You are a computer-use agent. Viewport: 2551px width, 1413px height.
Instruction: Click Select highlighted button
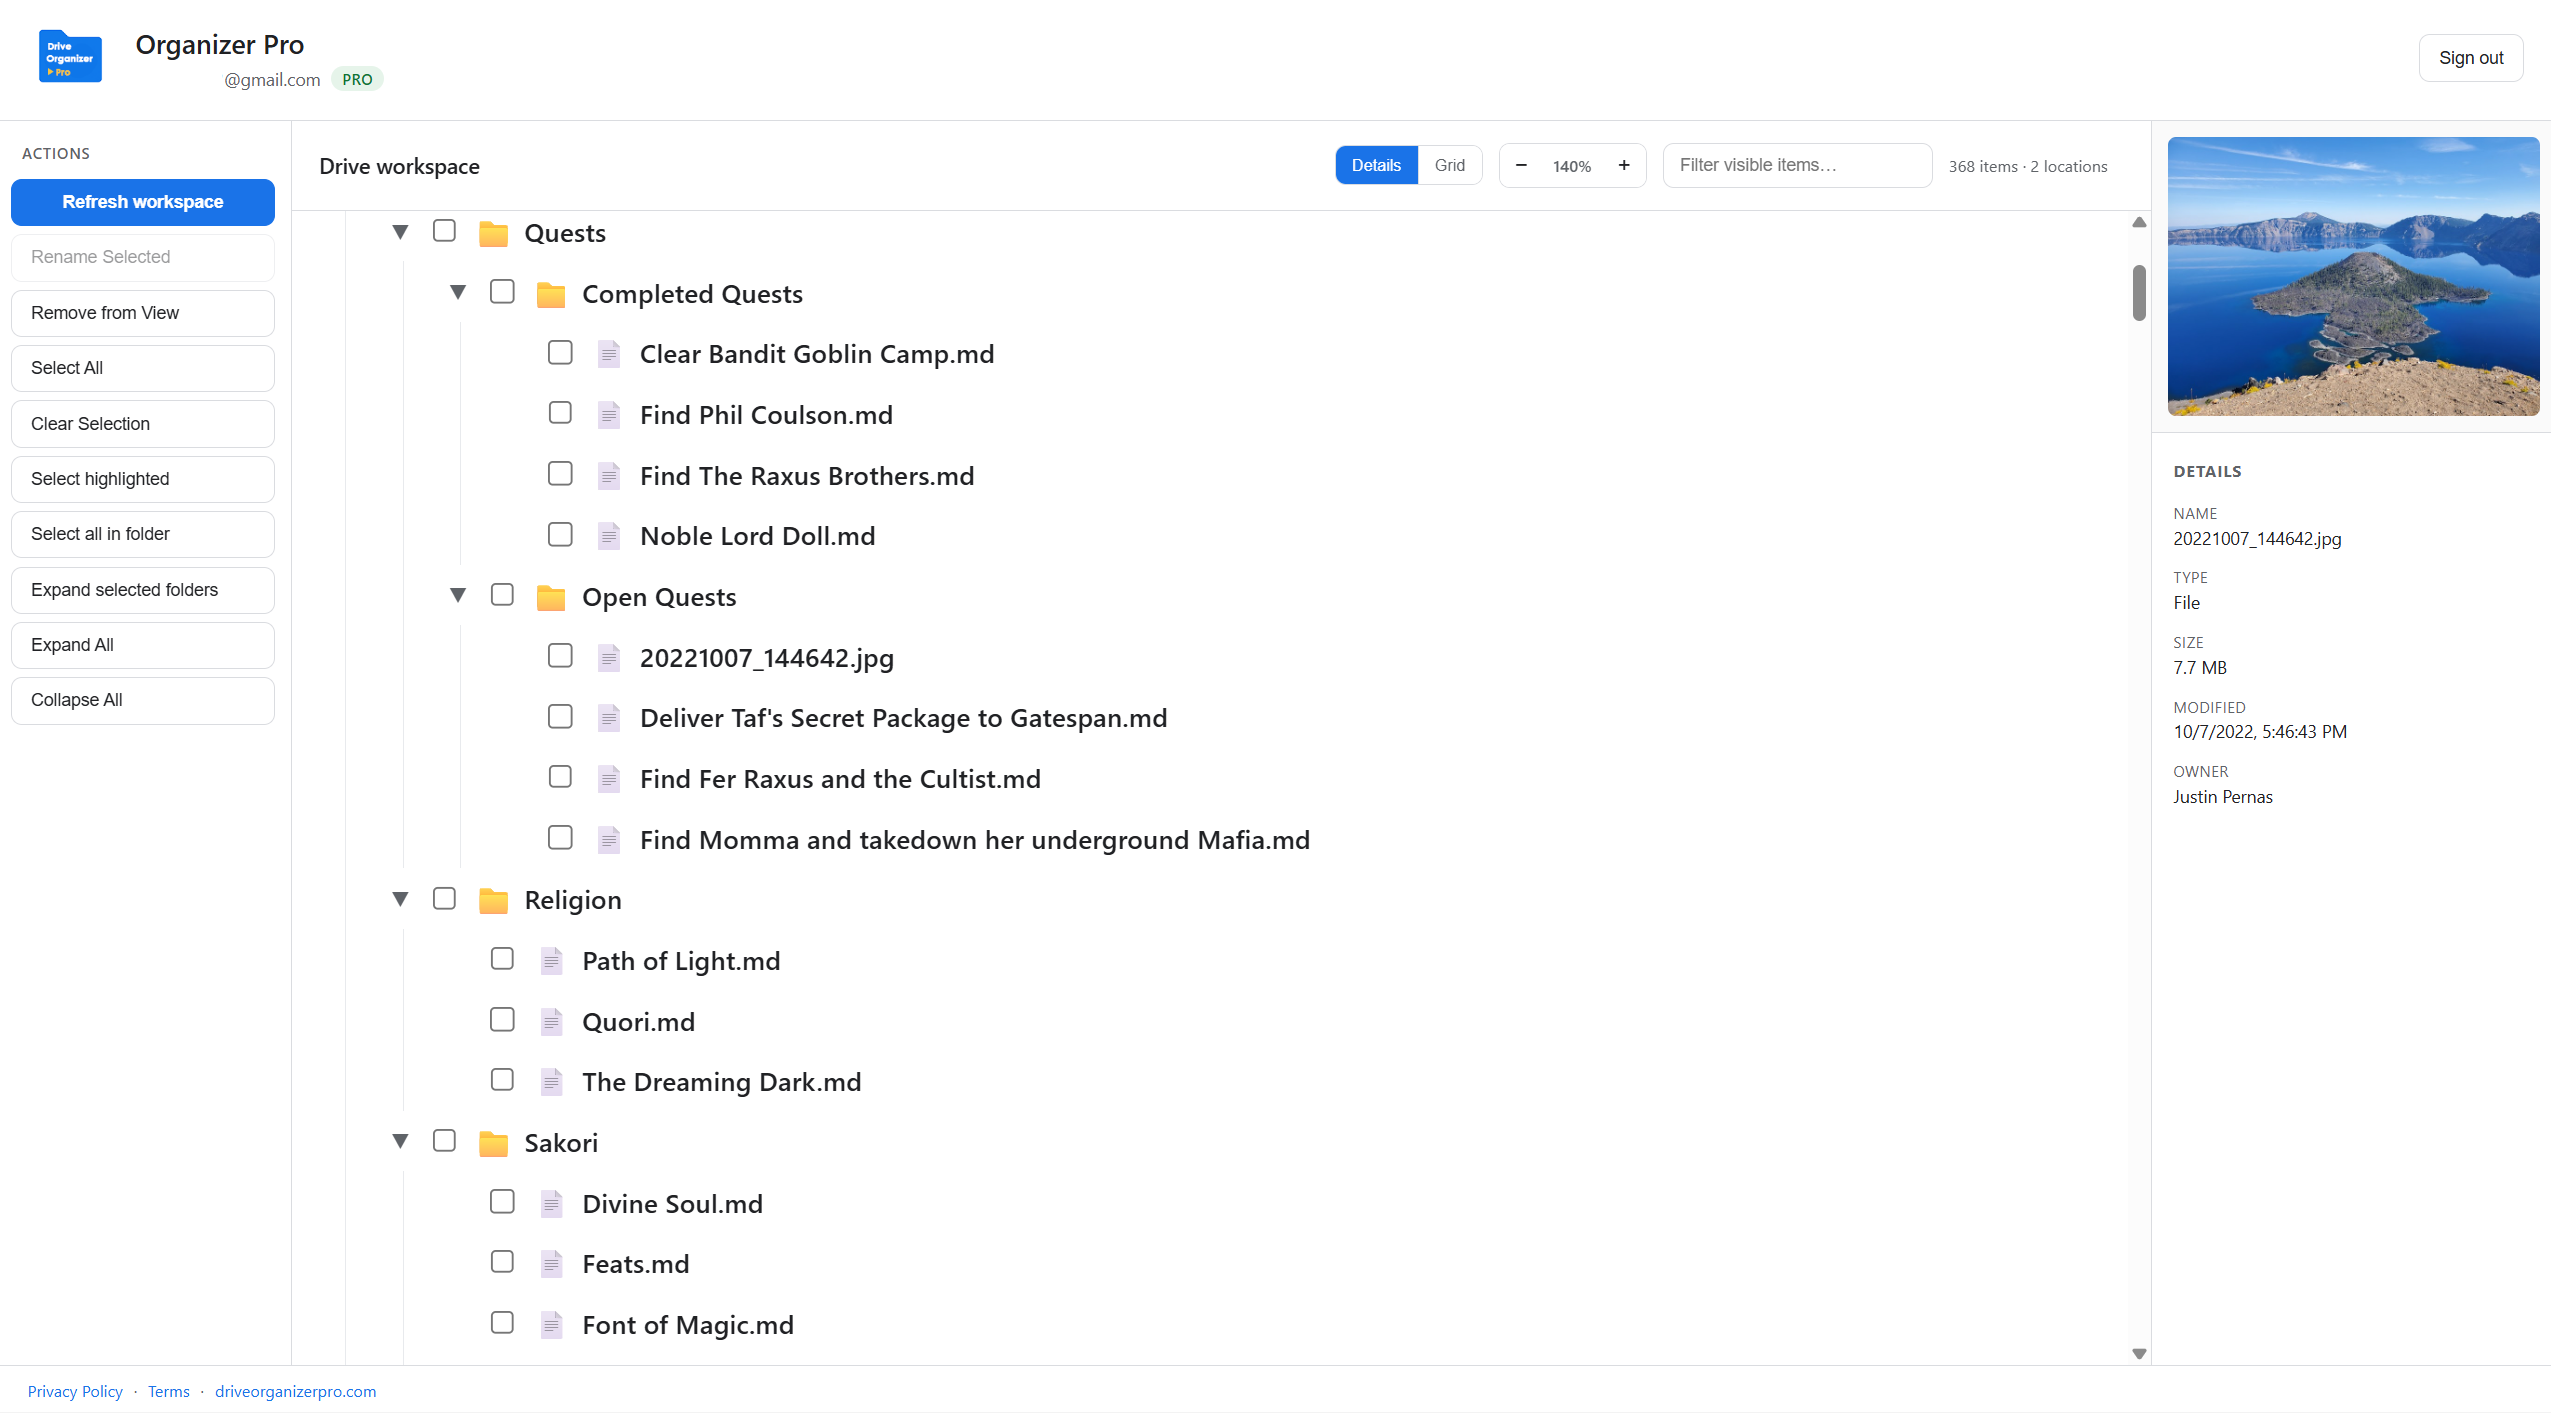[143, 479]
